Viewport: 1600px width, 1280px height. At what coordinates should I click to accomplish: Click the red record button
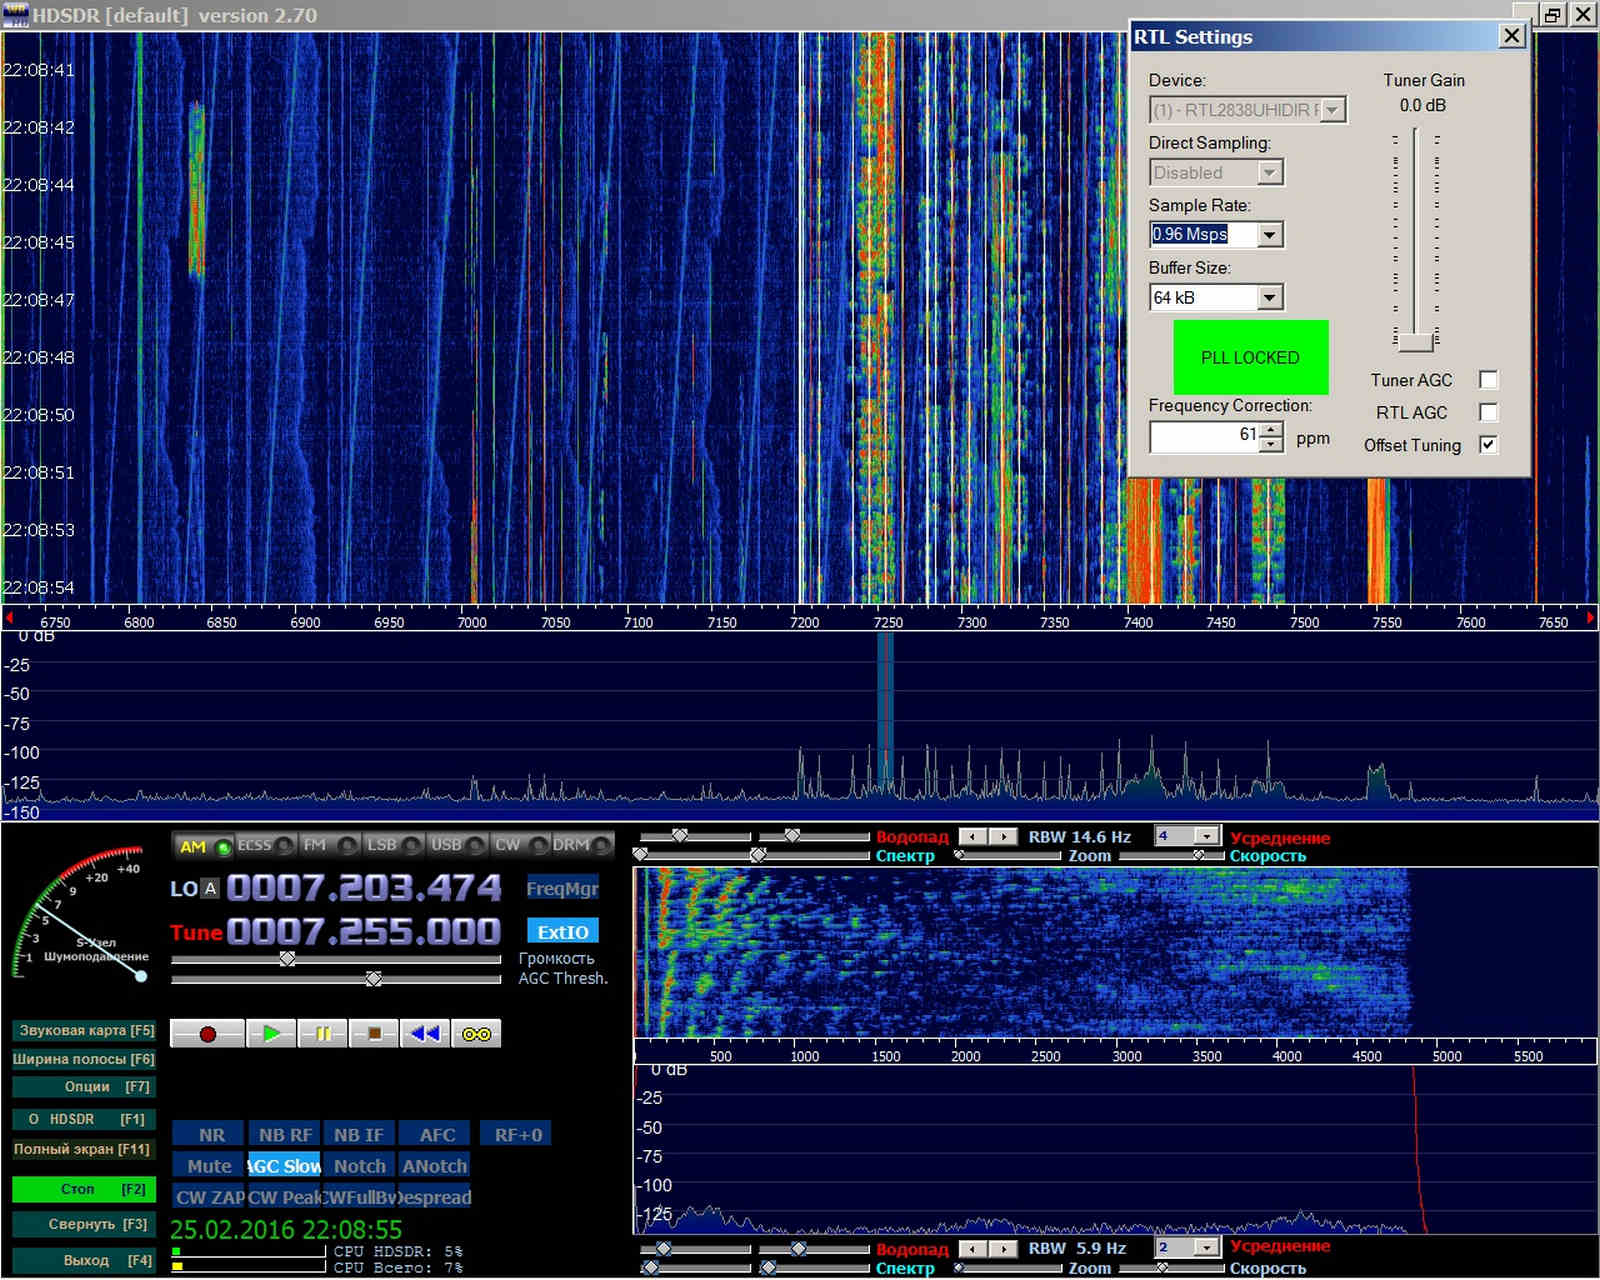point(207,1034)
